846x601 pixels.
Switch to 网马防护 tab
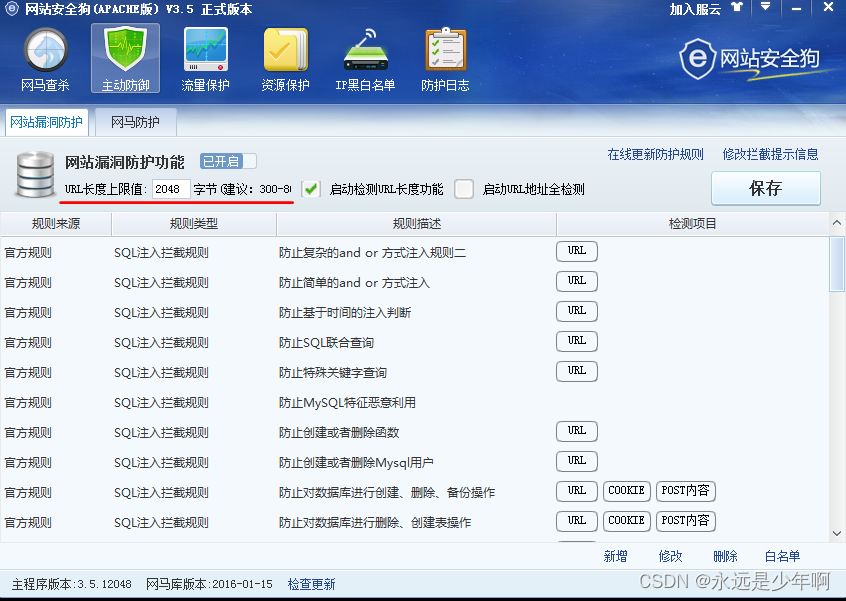pos(135,122)
